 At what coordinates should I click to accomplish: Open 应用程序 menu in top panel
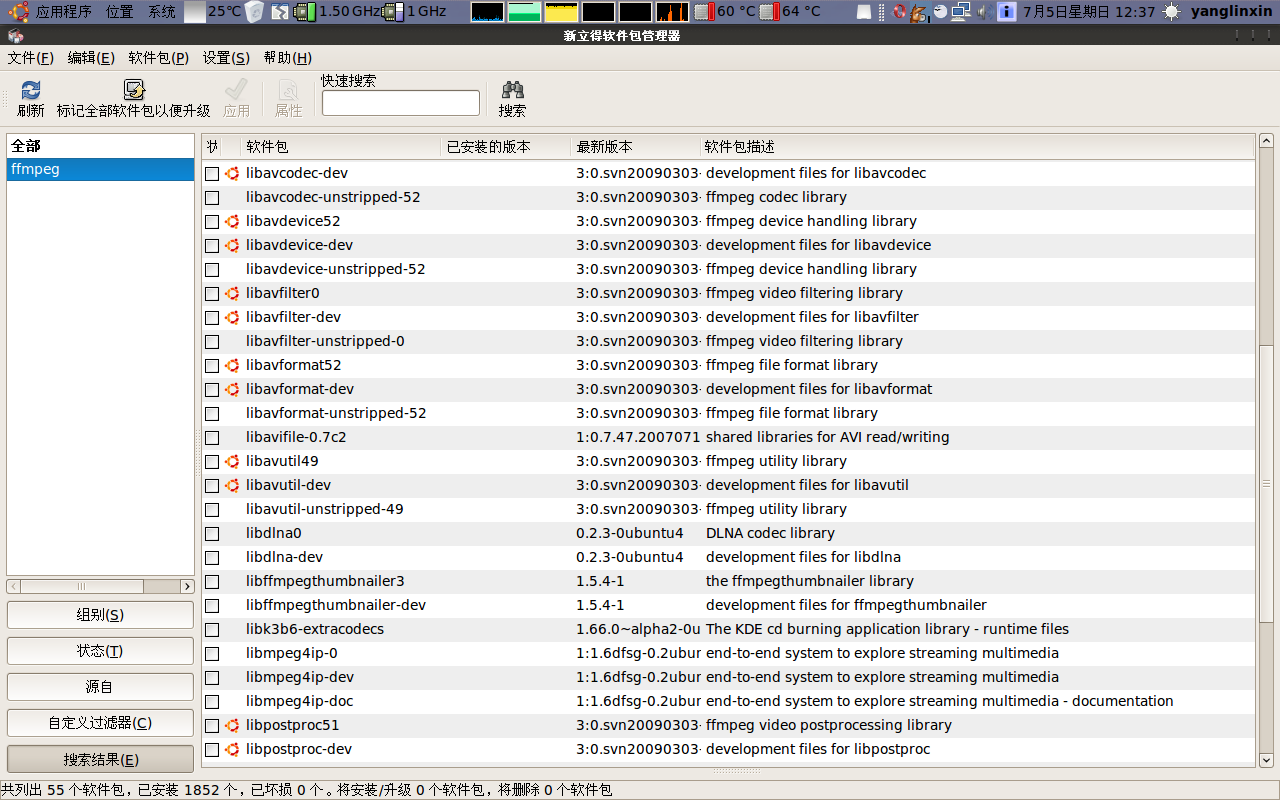64,12
